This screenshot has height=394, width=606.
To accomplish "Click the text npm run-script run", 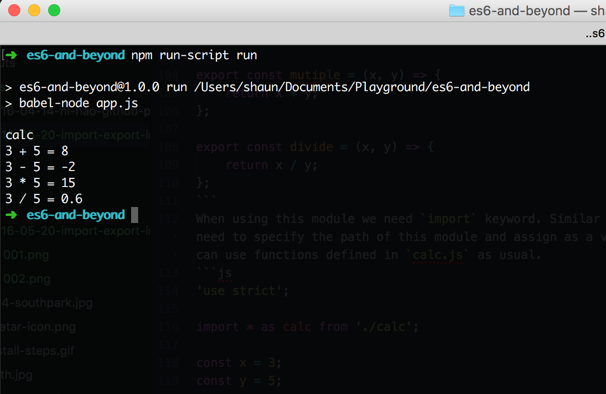I will [x=194, y=55].
